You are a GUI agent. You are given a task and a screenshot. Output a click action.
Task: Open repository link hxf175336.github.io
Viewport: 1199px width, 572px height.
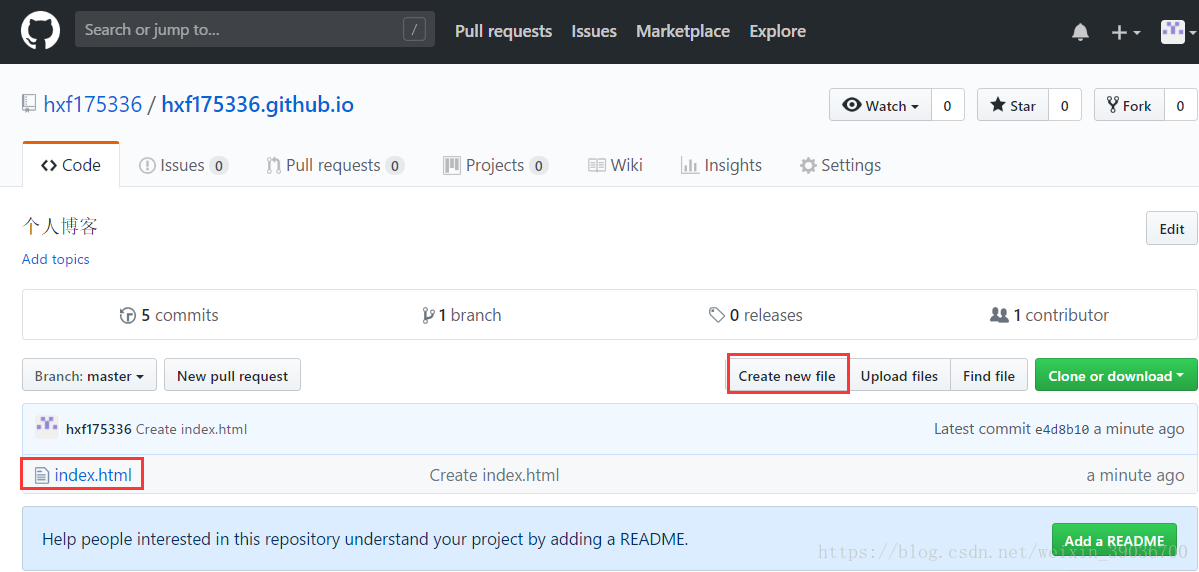tap(258, 104)
